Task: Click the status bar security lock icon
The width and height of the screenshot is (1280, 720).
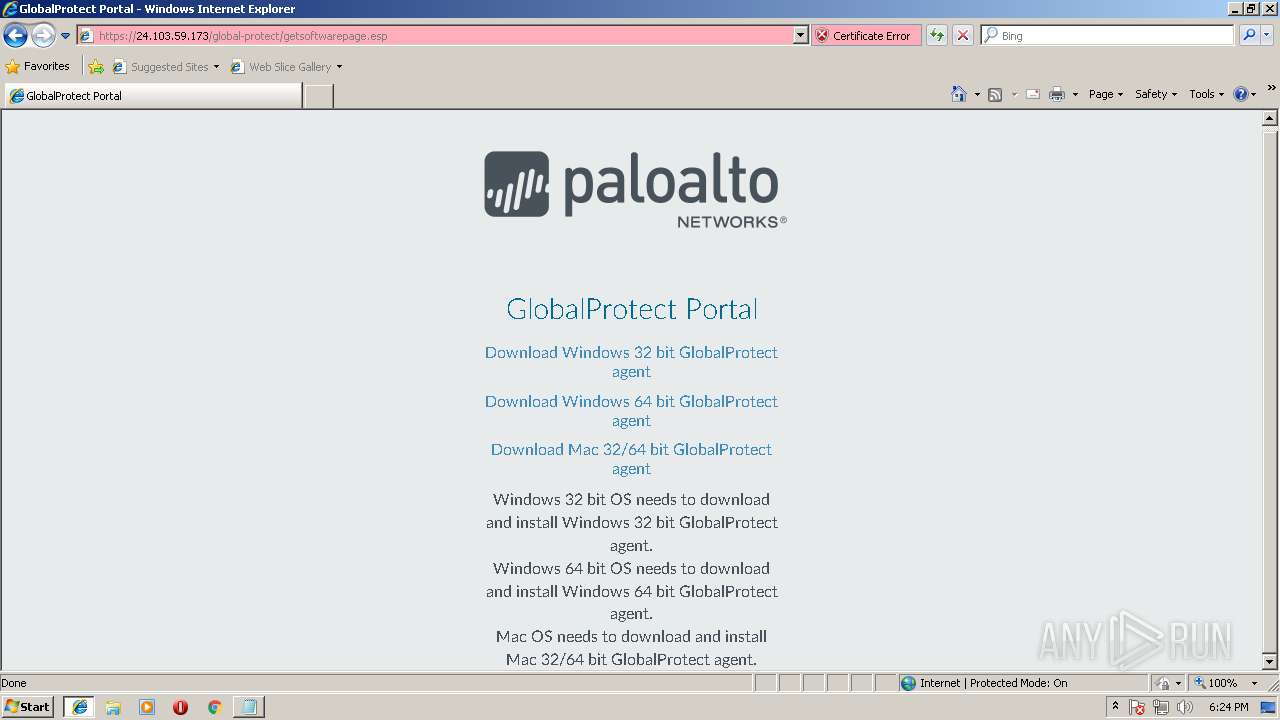Action: pyautogui.click(x=1163, y=683)
